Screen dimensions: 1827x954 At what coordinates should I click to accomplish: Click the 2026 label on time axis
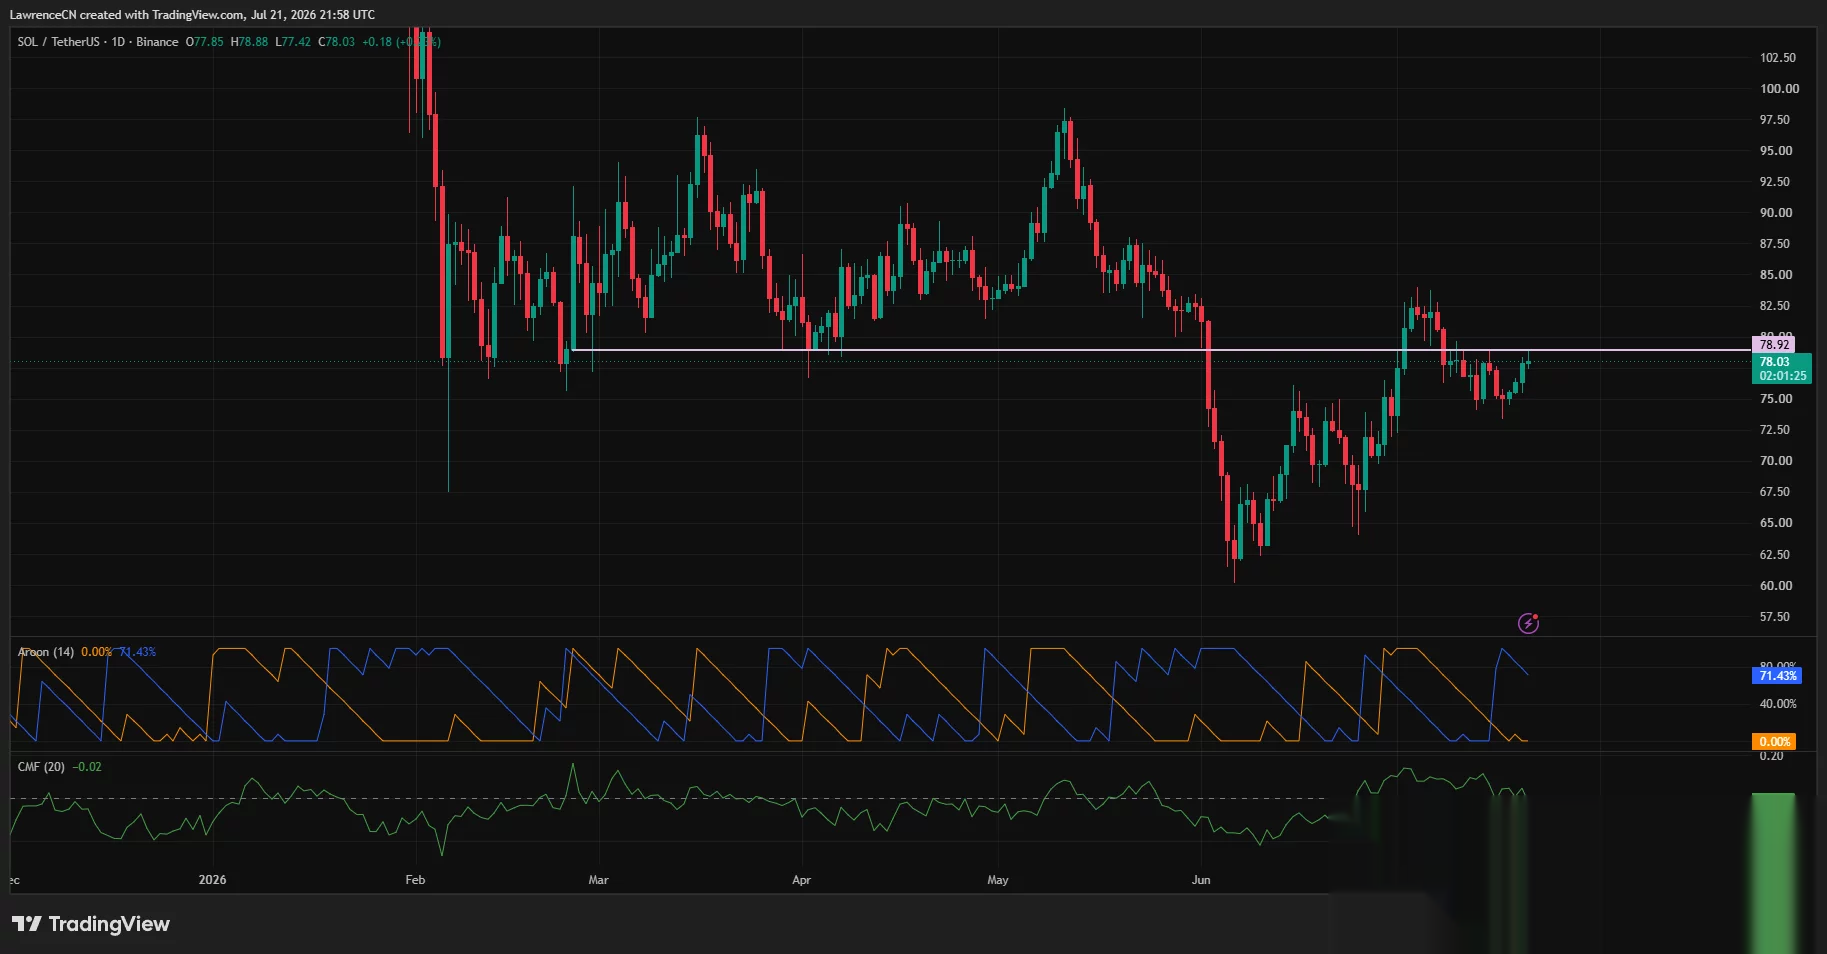point(212,880)
